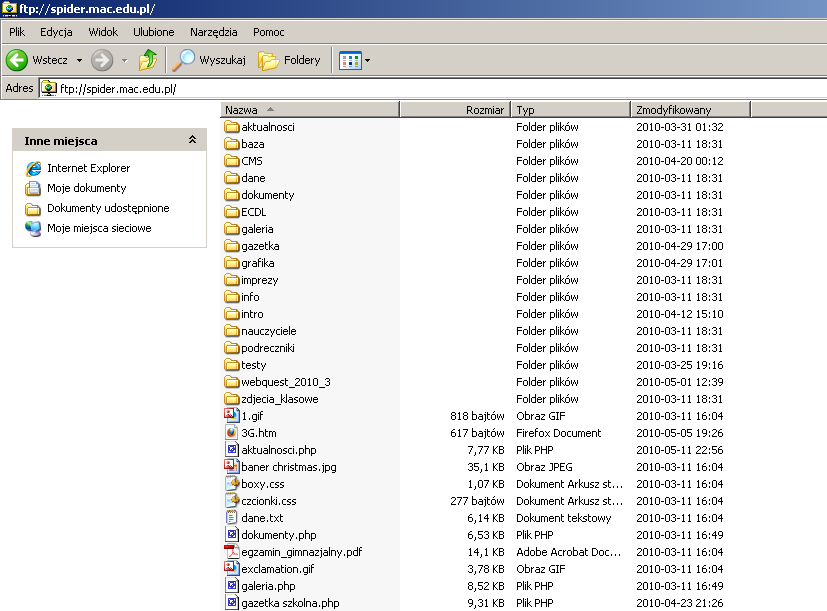
Task: Open the Pomoc menu
Action: (268, 32)
